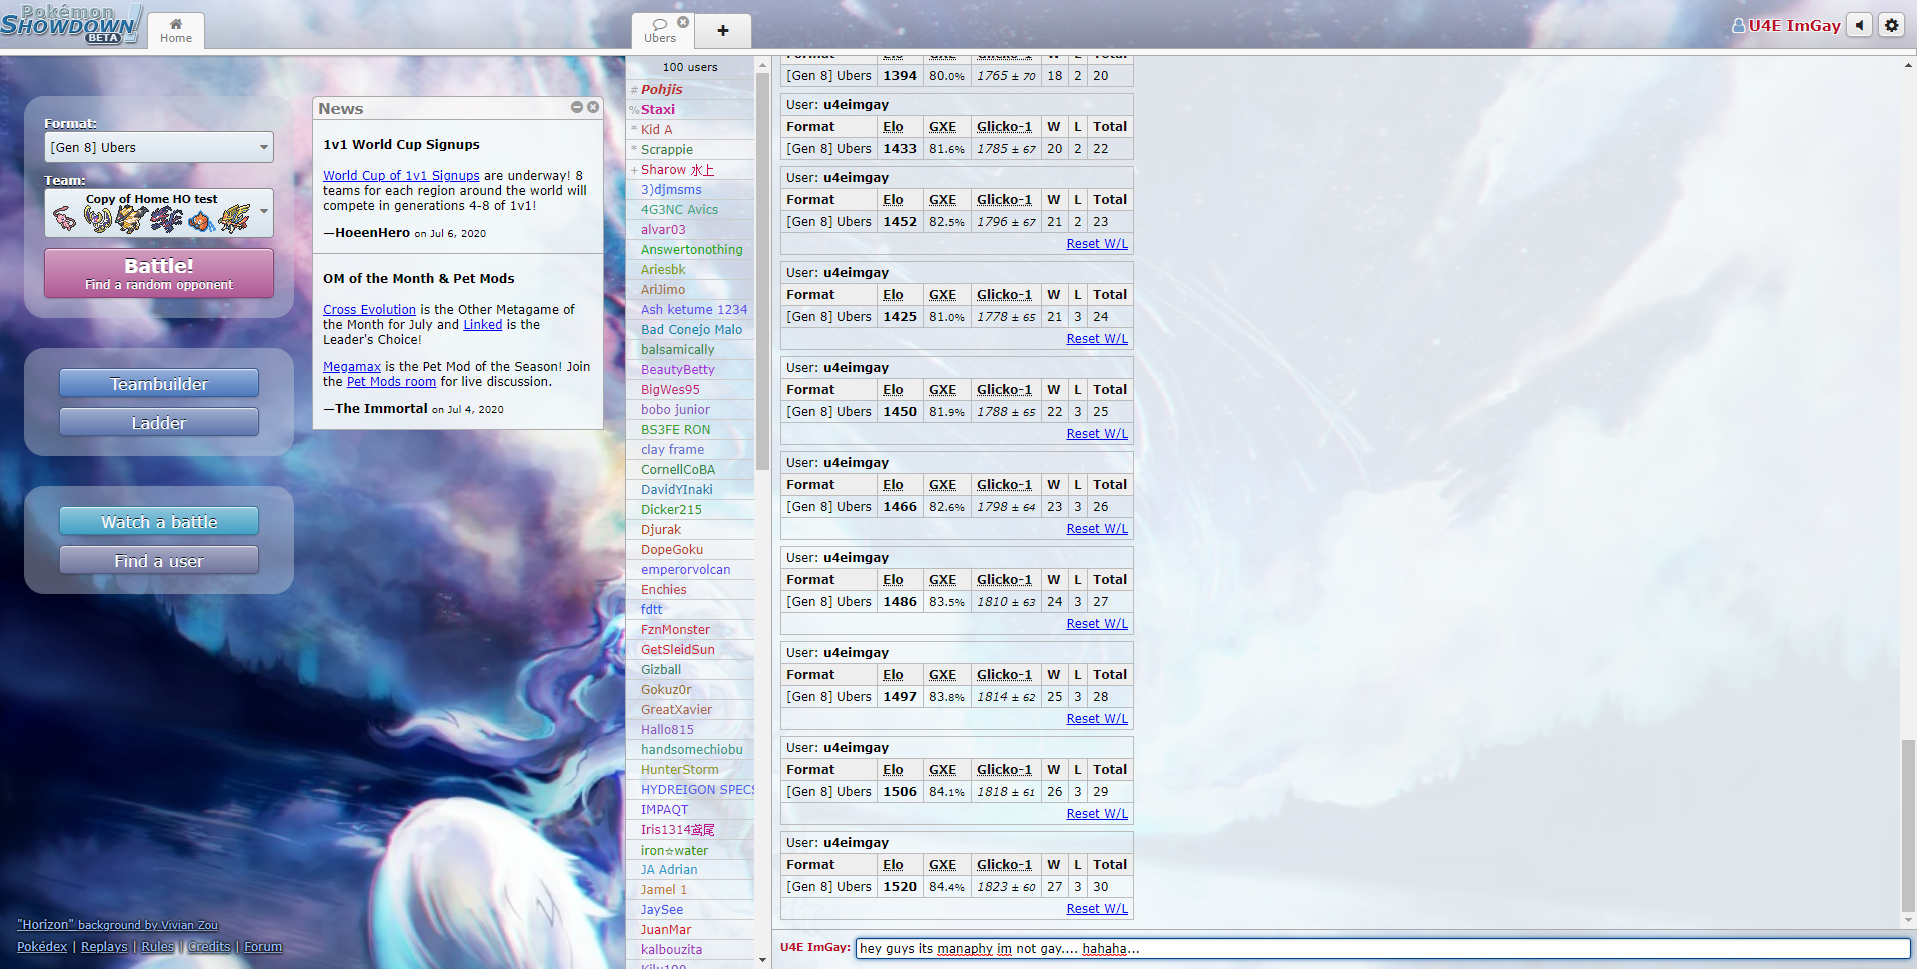Screen dimensions: 1917x969
Task: Select user BeautyBetty in user list
Action: 690,369
